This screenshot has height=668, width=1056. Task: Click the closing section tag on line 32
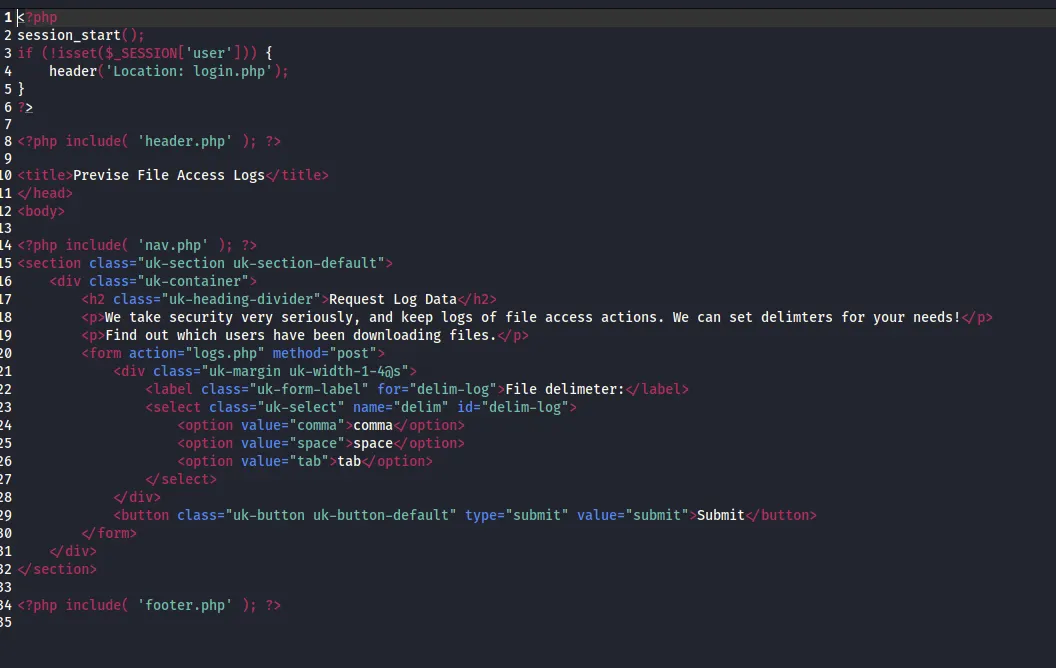click(57, 569)
